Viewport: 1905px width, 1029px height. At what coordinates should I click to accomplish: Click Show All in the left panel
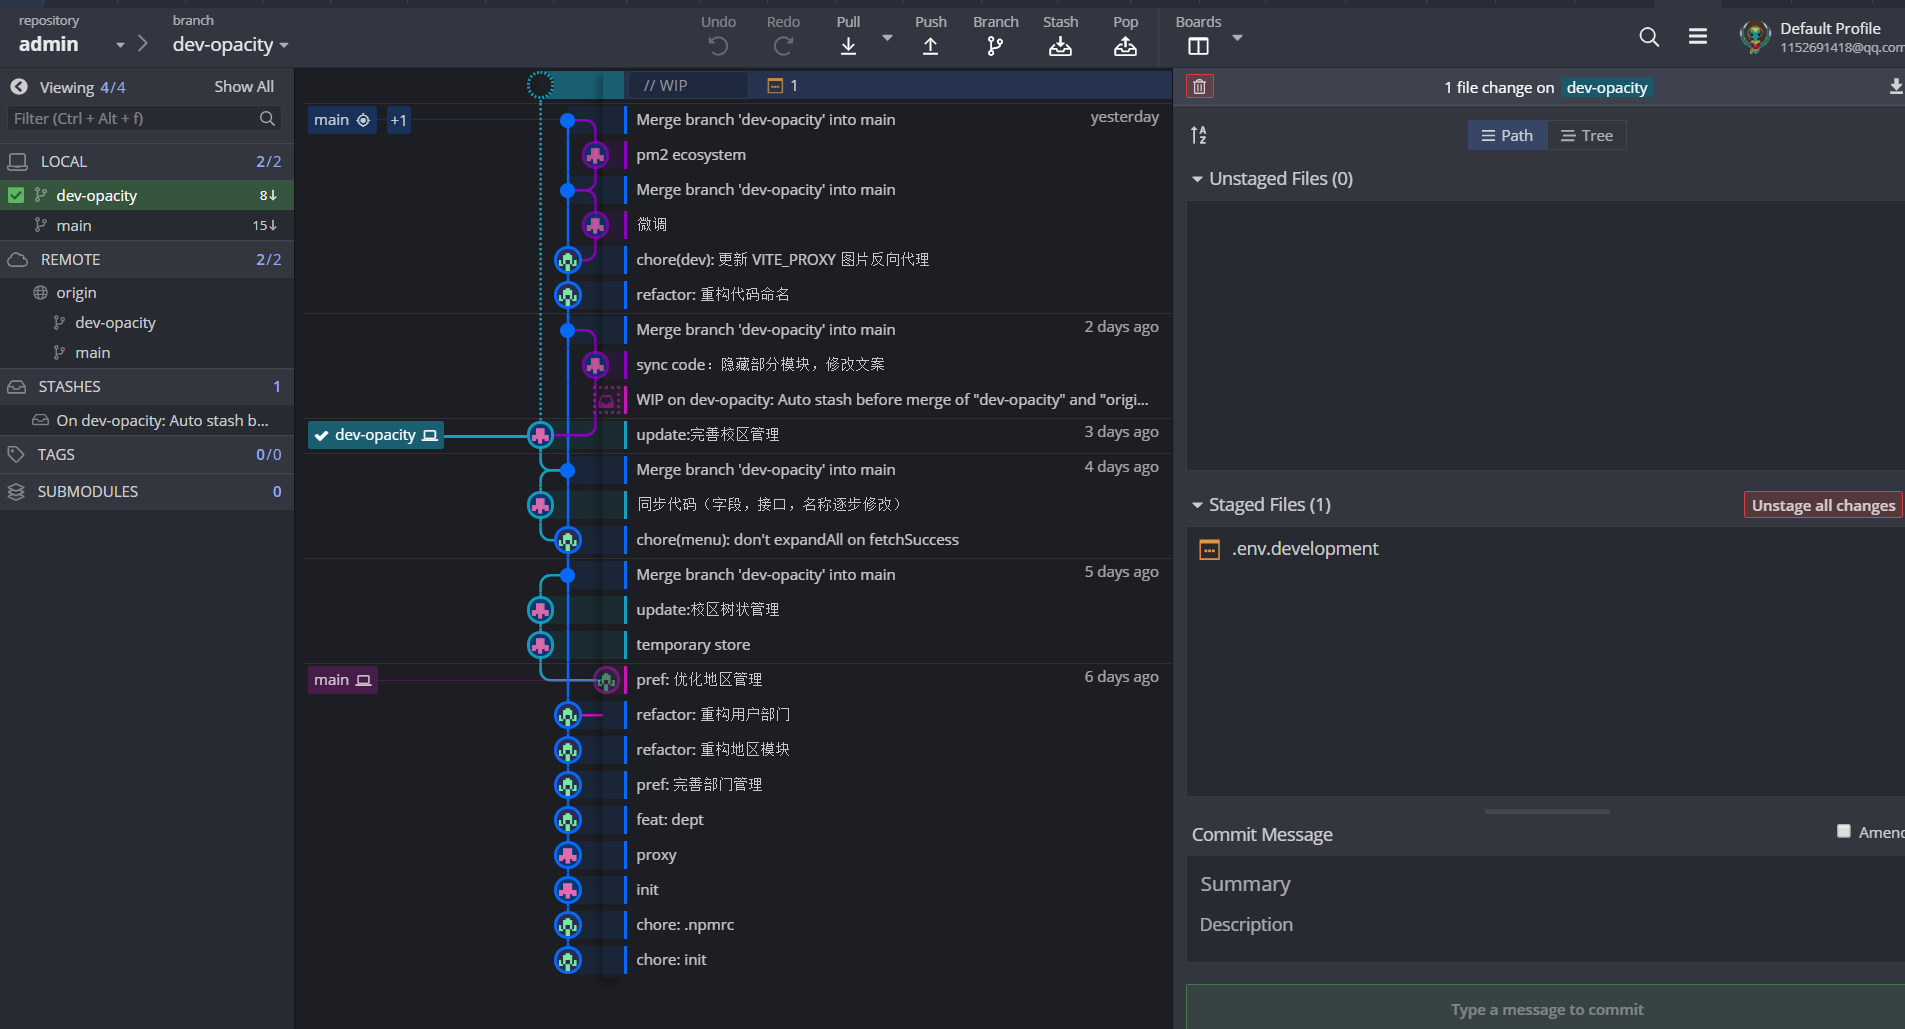(244, 87)
